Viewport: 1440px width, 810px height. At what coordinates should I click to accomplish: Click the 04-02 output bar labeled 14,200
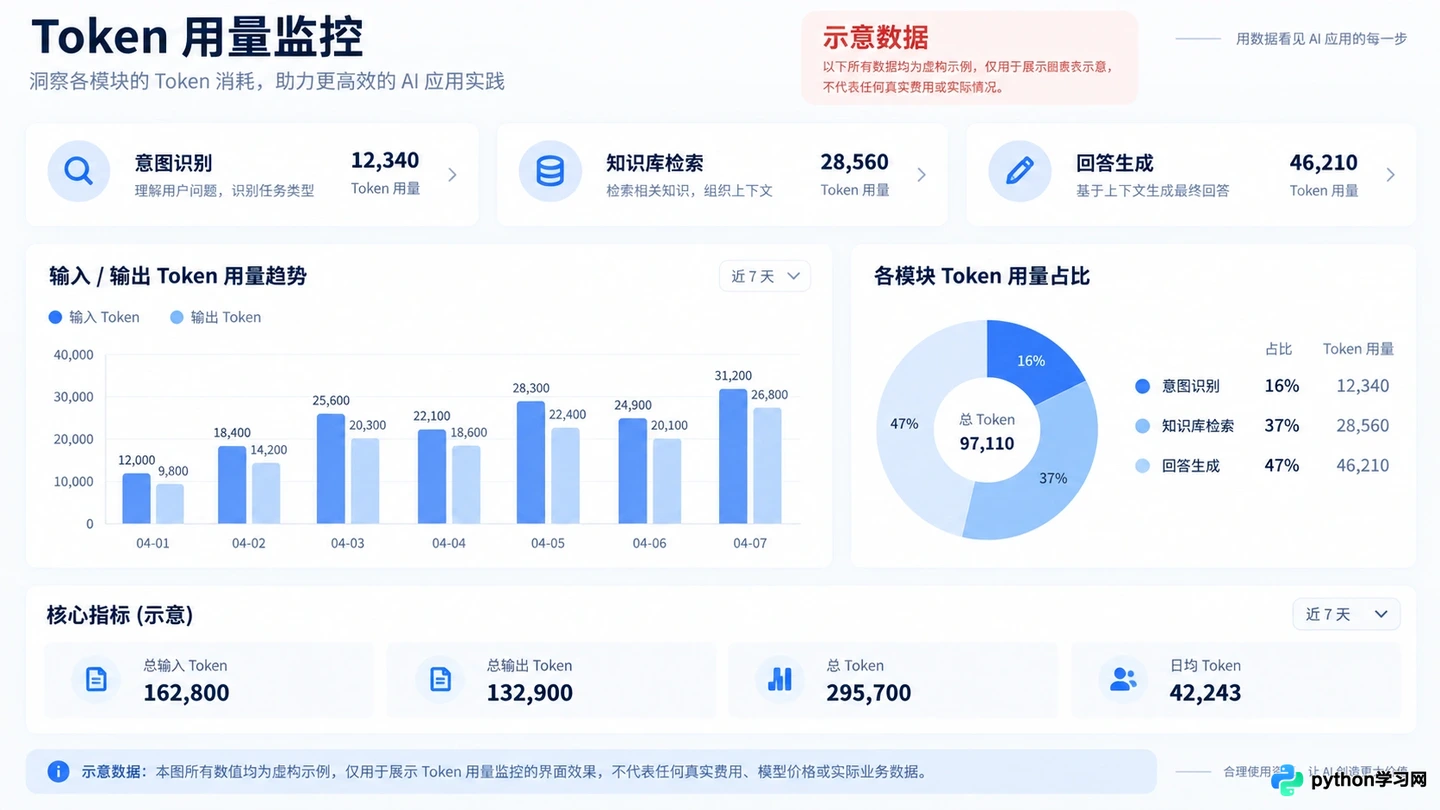pyautogui.click(x=266, y=493)
